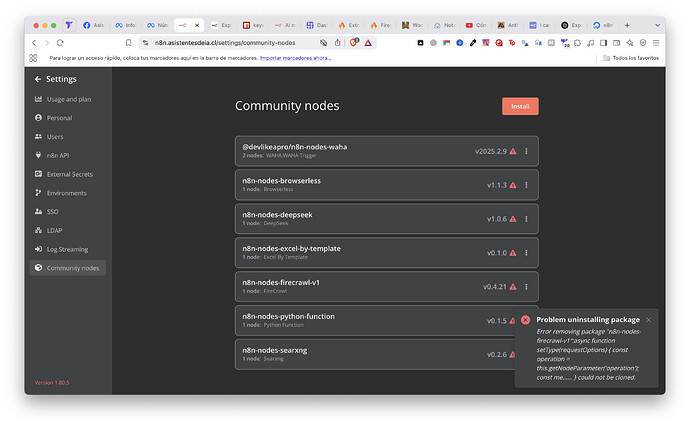Switch to the key tab
This screenshot has height=426, width=690.
[x=253, y=25]
